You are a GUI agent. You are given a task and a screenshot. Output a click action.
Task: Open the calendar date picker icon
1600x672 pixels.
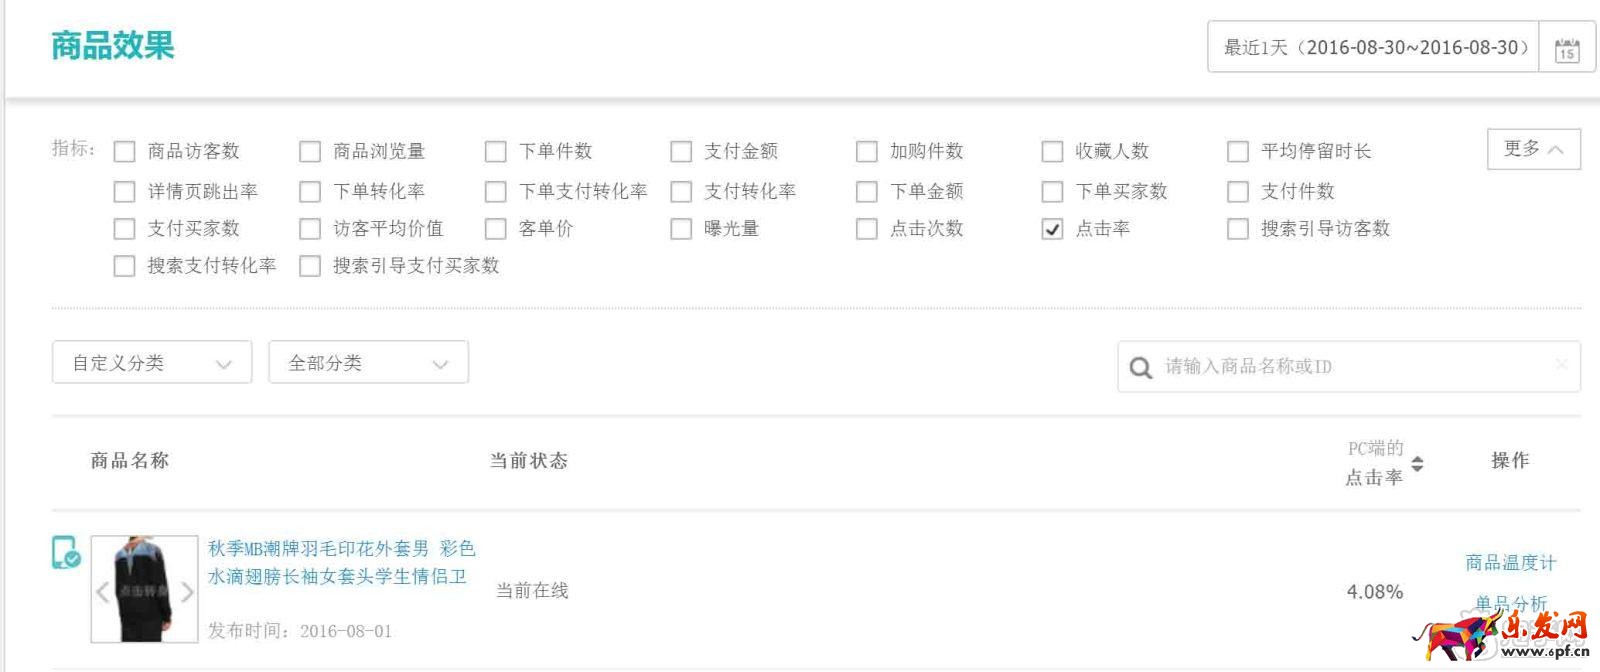(1567, 49)
